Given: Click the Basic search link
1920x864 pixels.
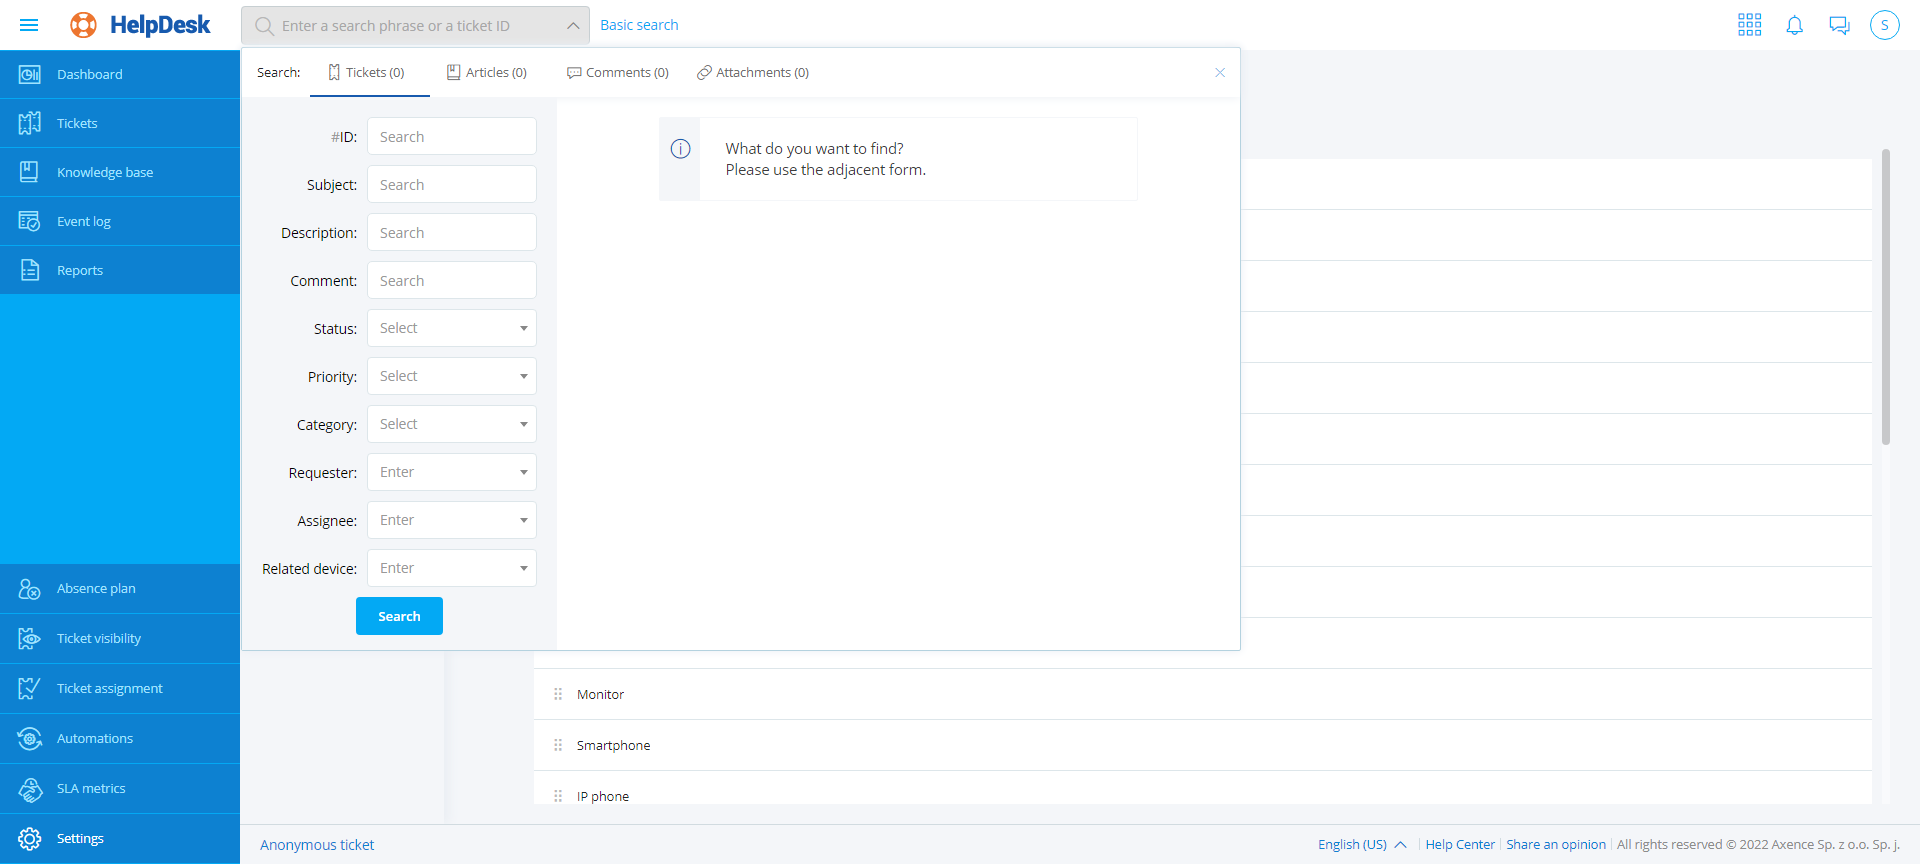Looking at the screenshot, I should click(638, 25).
